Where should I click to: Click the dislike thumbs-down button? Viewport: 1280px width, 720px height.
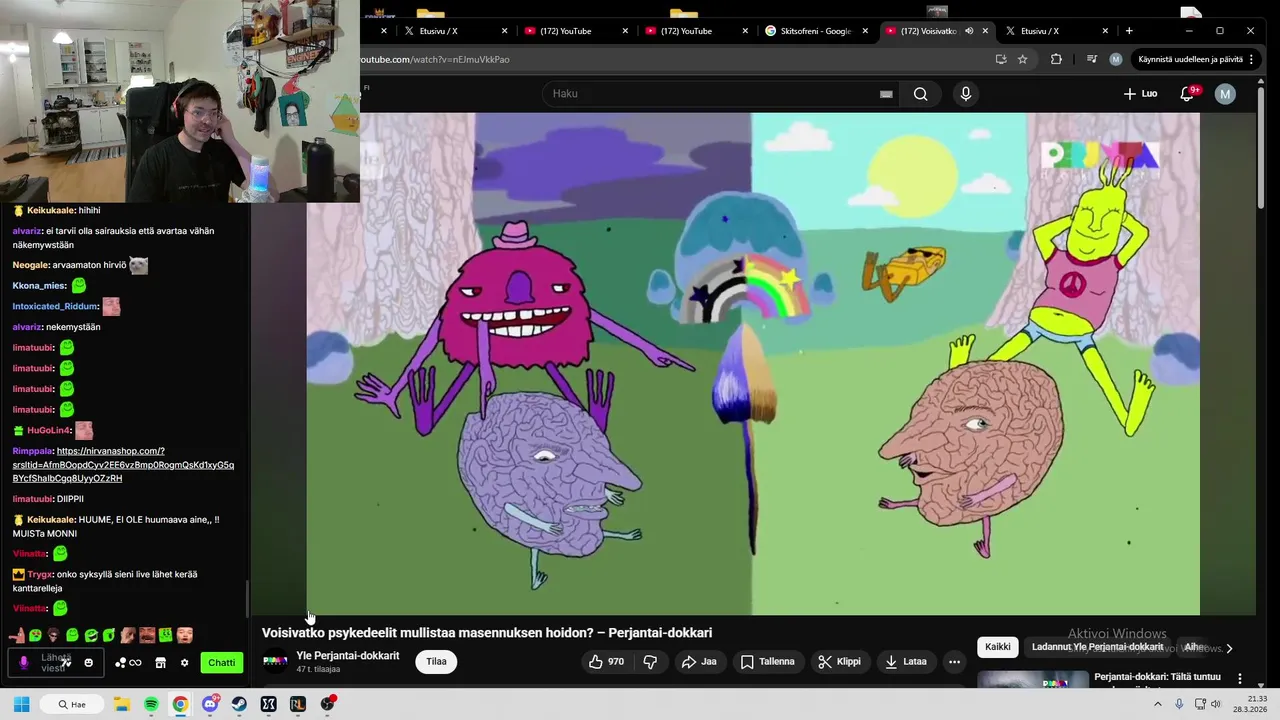coord(650,662)
